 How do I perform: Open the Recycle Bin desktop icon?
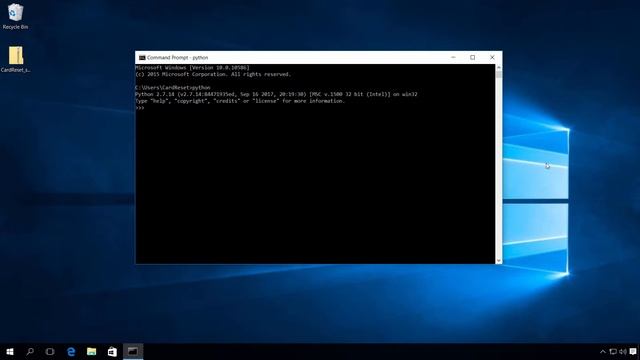[16, 16]
